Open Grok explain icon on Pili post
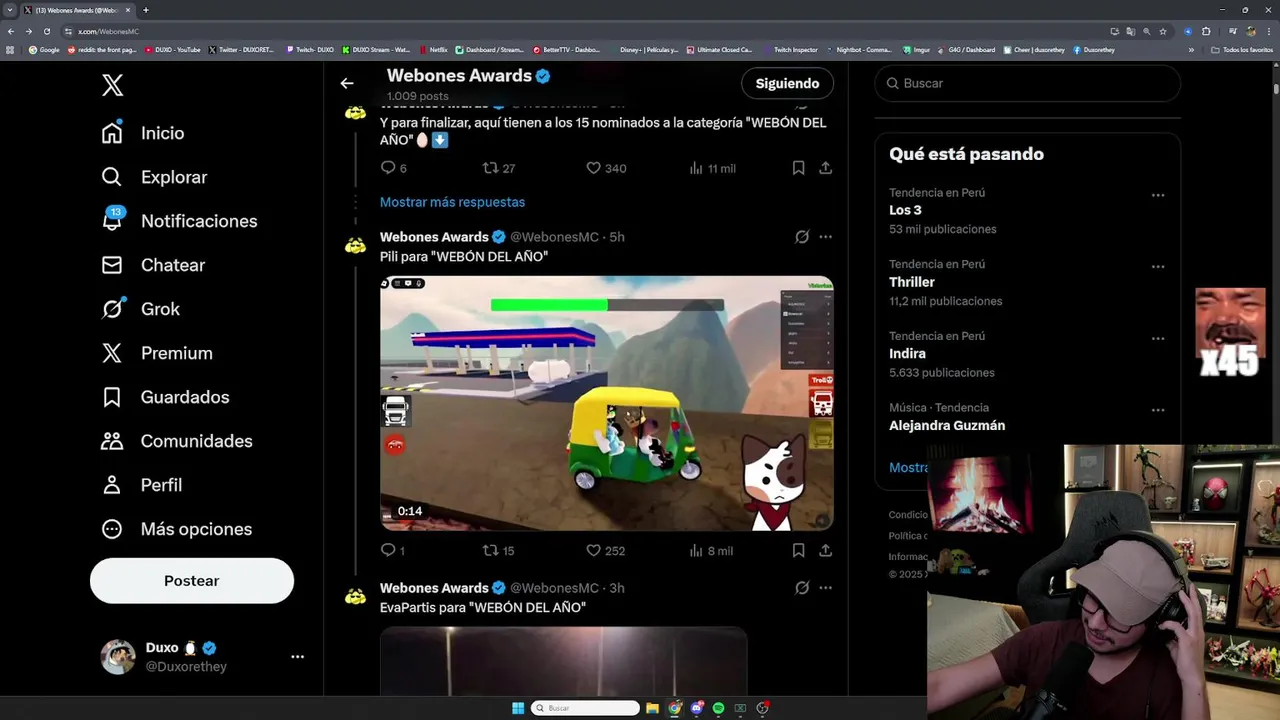This screenshot has width=1280, height=720. [802, 237]
